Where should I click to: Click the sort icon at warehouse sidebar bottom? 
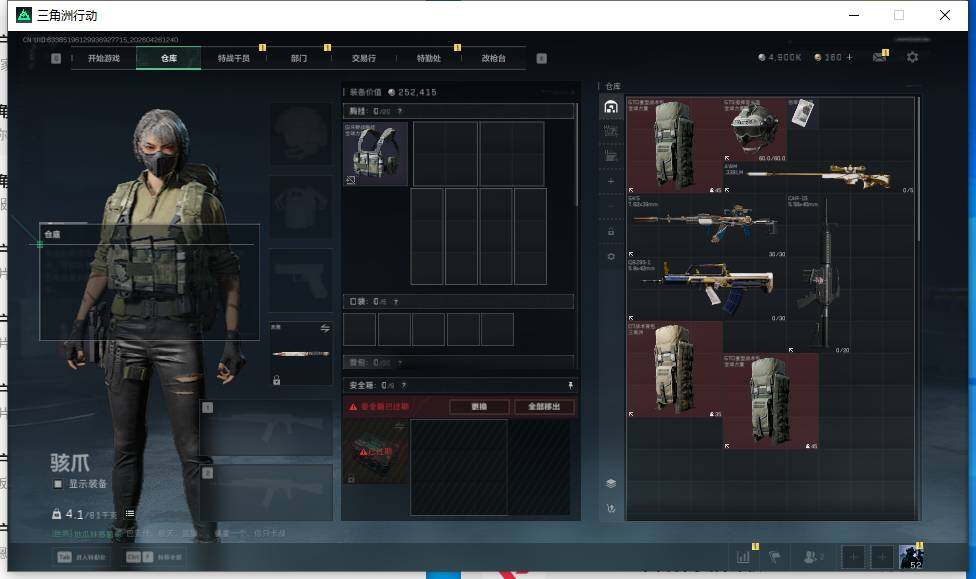point(611,509)
